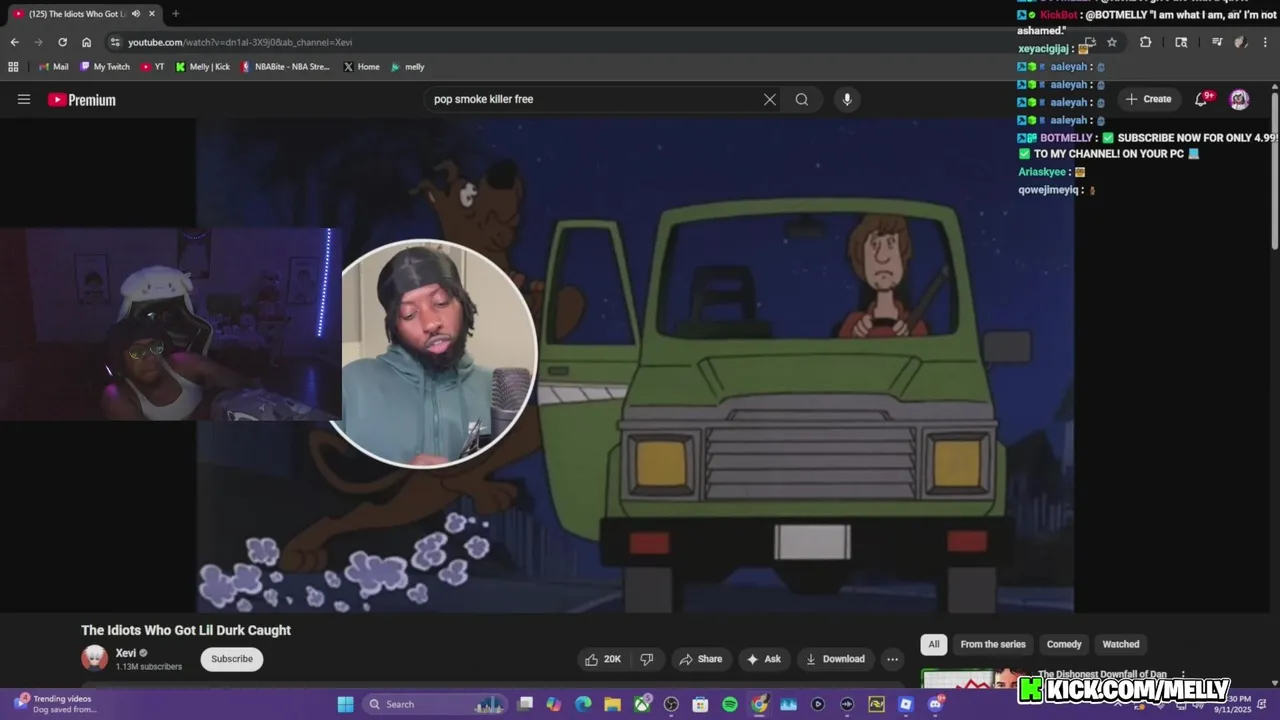Open File Explorer from the taskbar

pos(612,704)
